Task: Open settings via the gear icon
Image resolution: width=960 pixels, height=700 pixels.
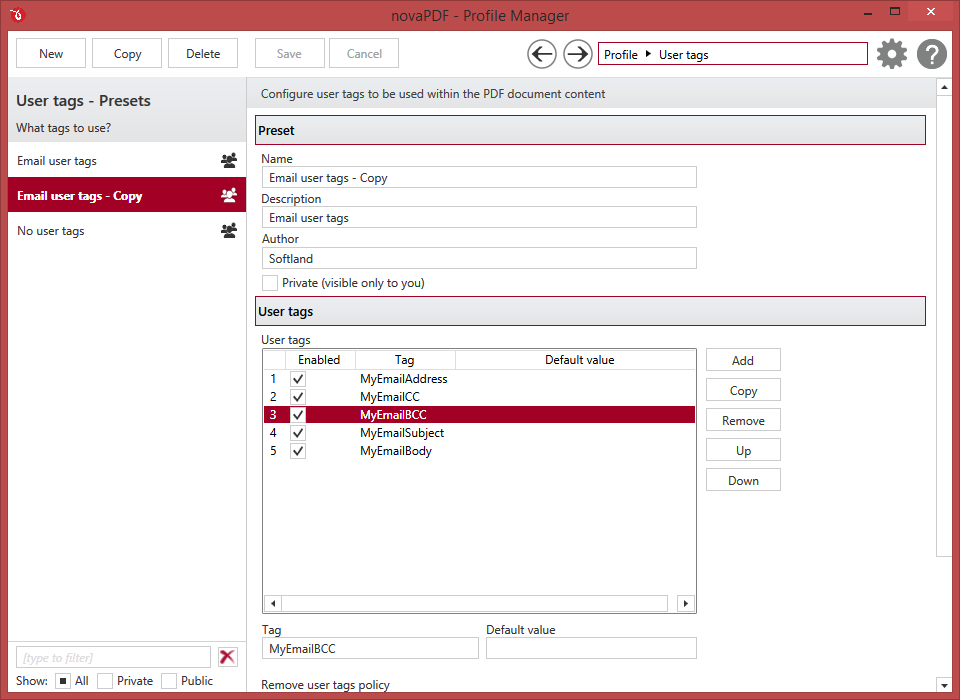Action: tap(891, 54)
